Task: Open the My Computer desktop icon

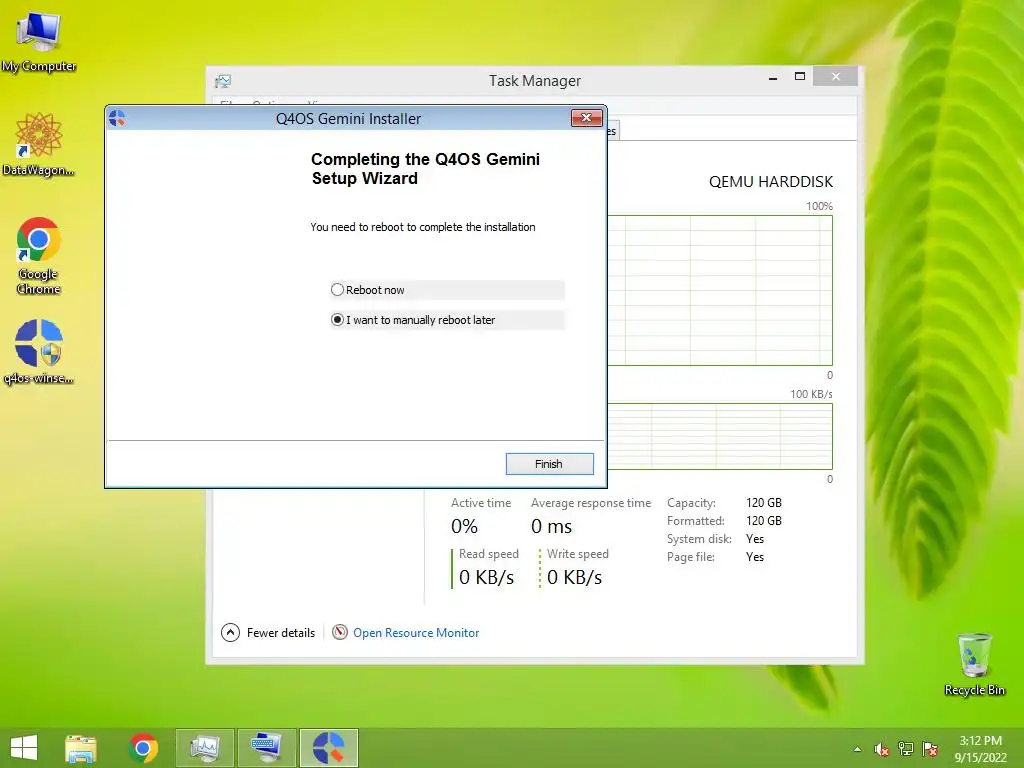Action: point(39,42)
